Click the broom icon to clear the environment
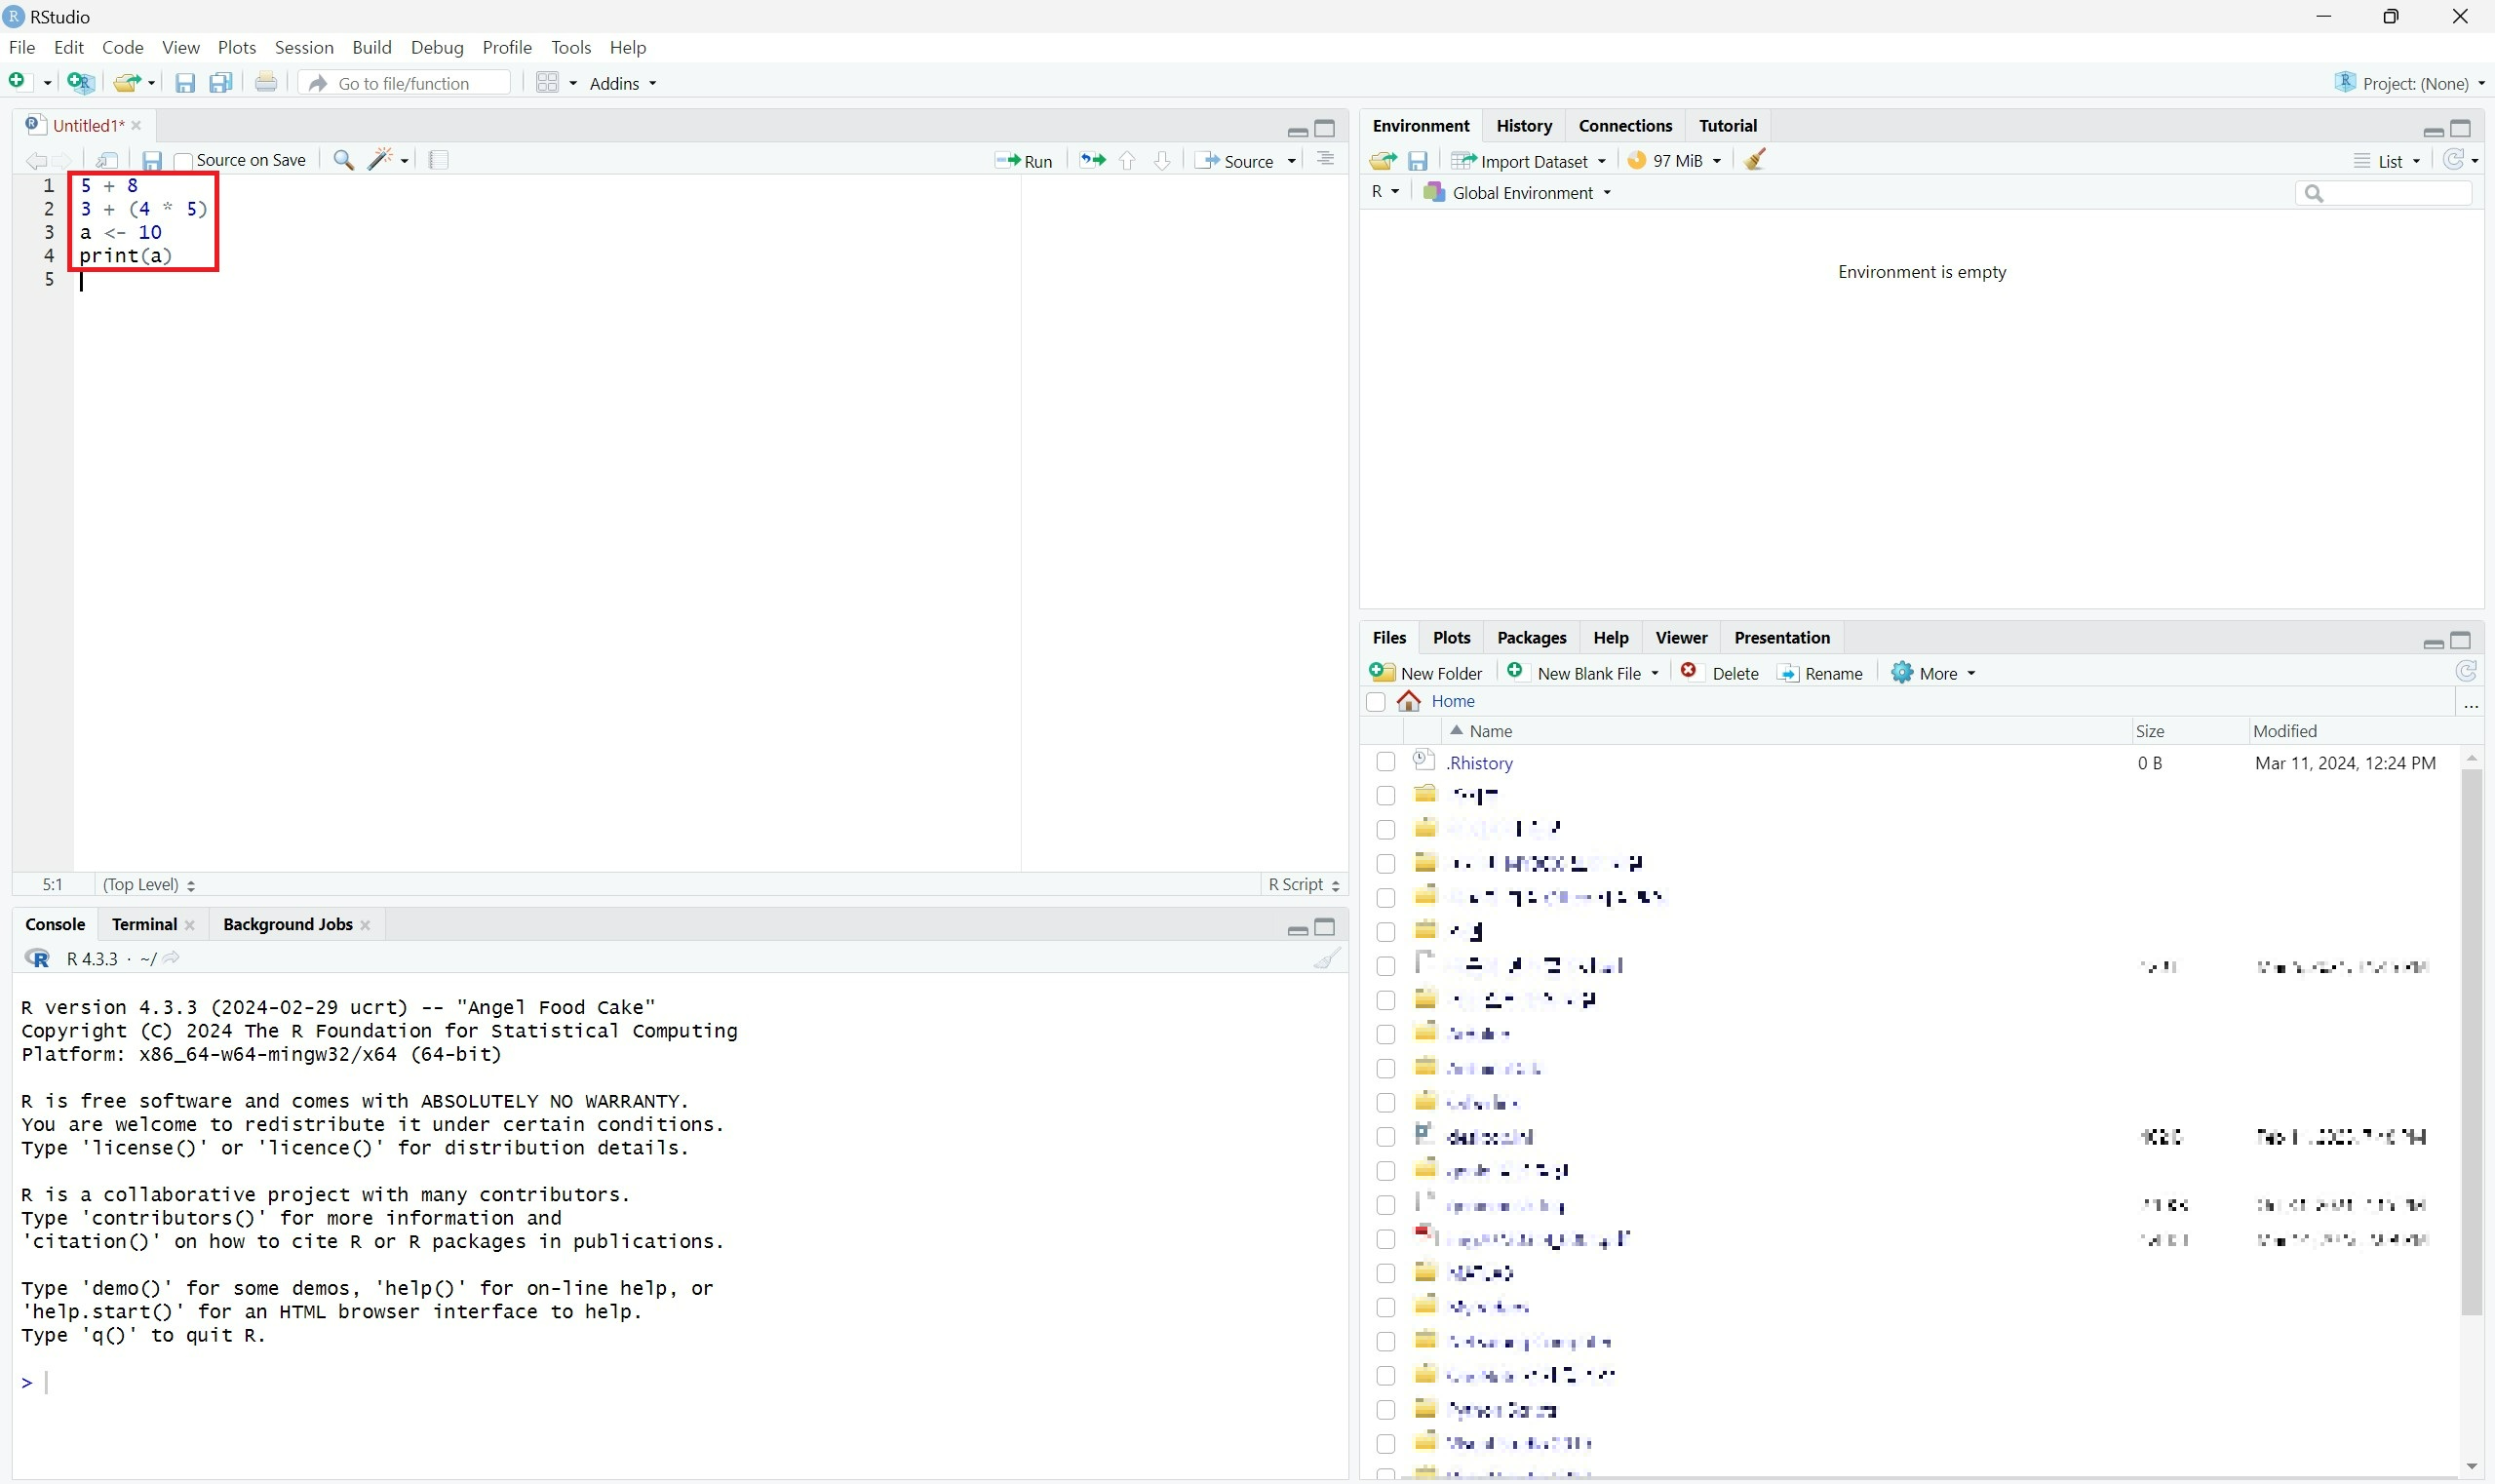This screenshot has height=1484, width=2495. 1755,160
